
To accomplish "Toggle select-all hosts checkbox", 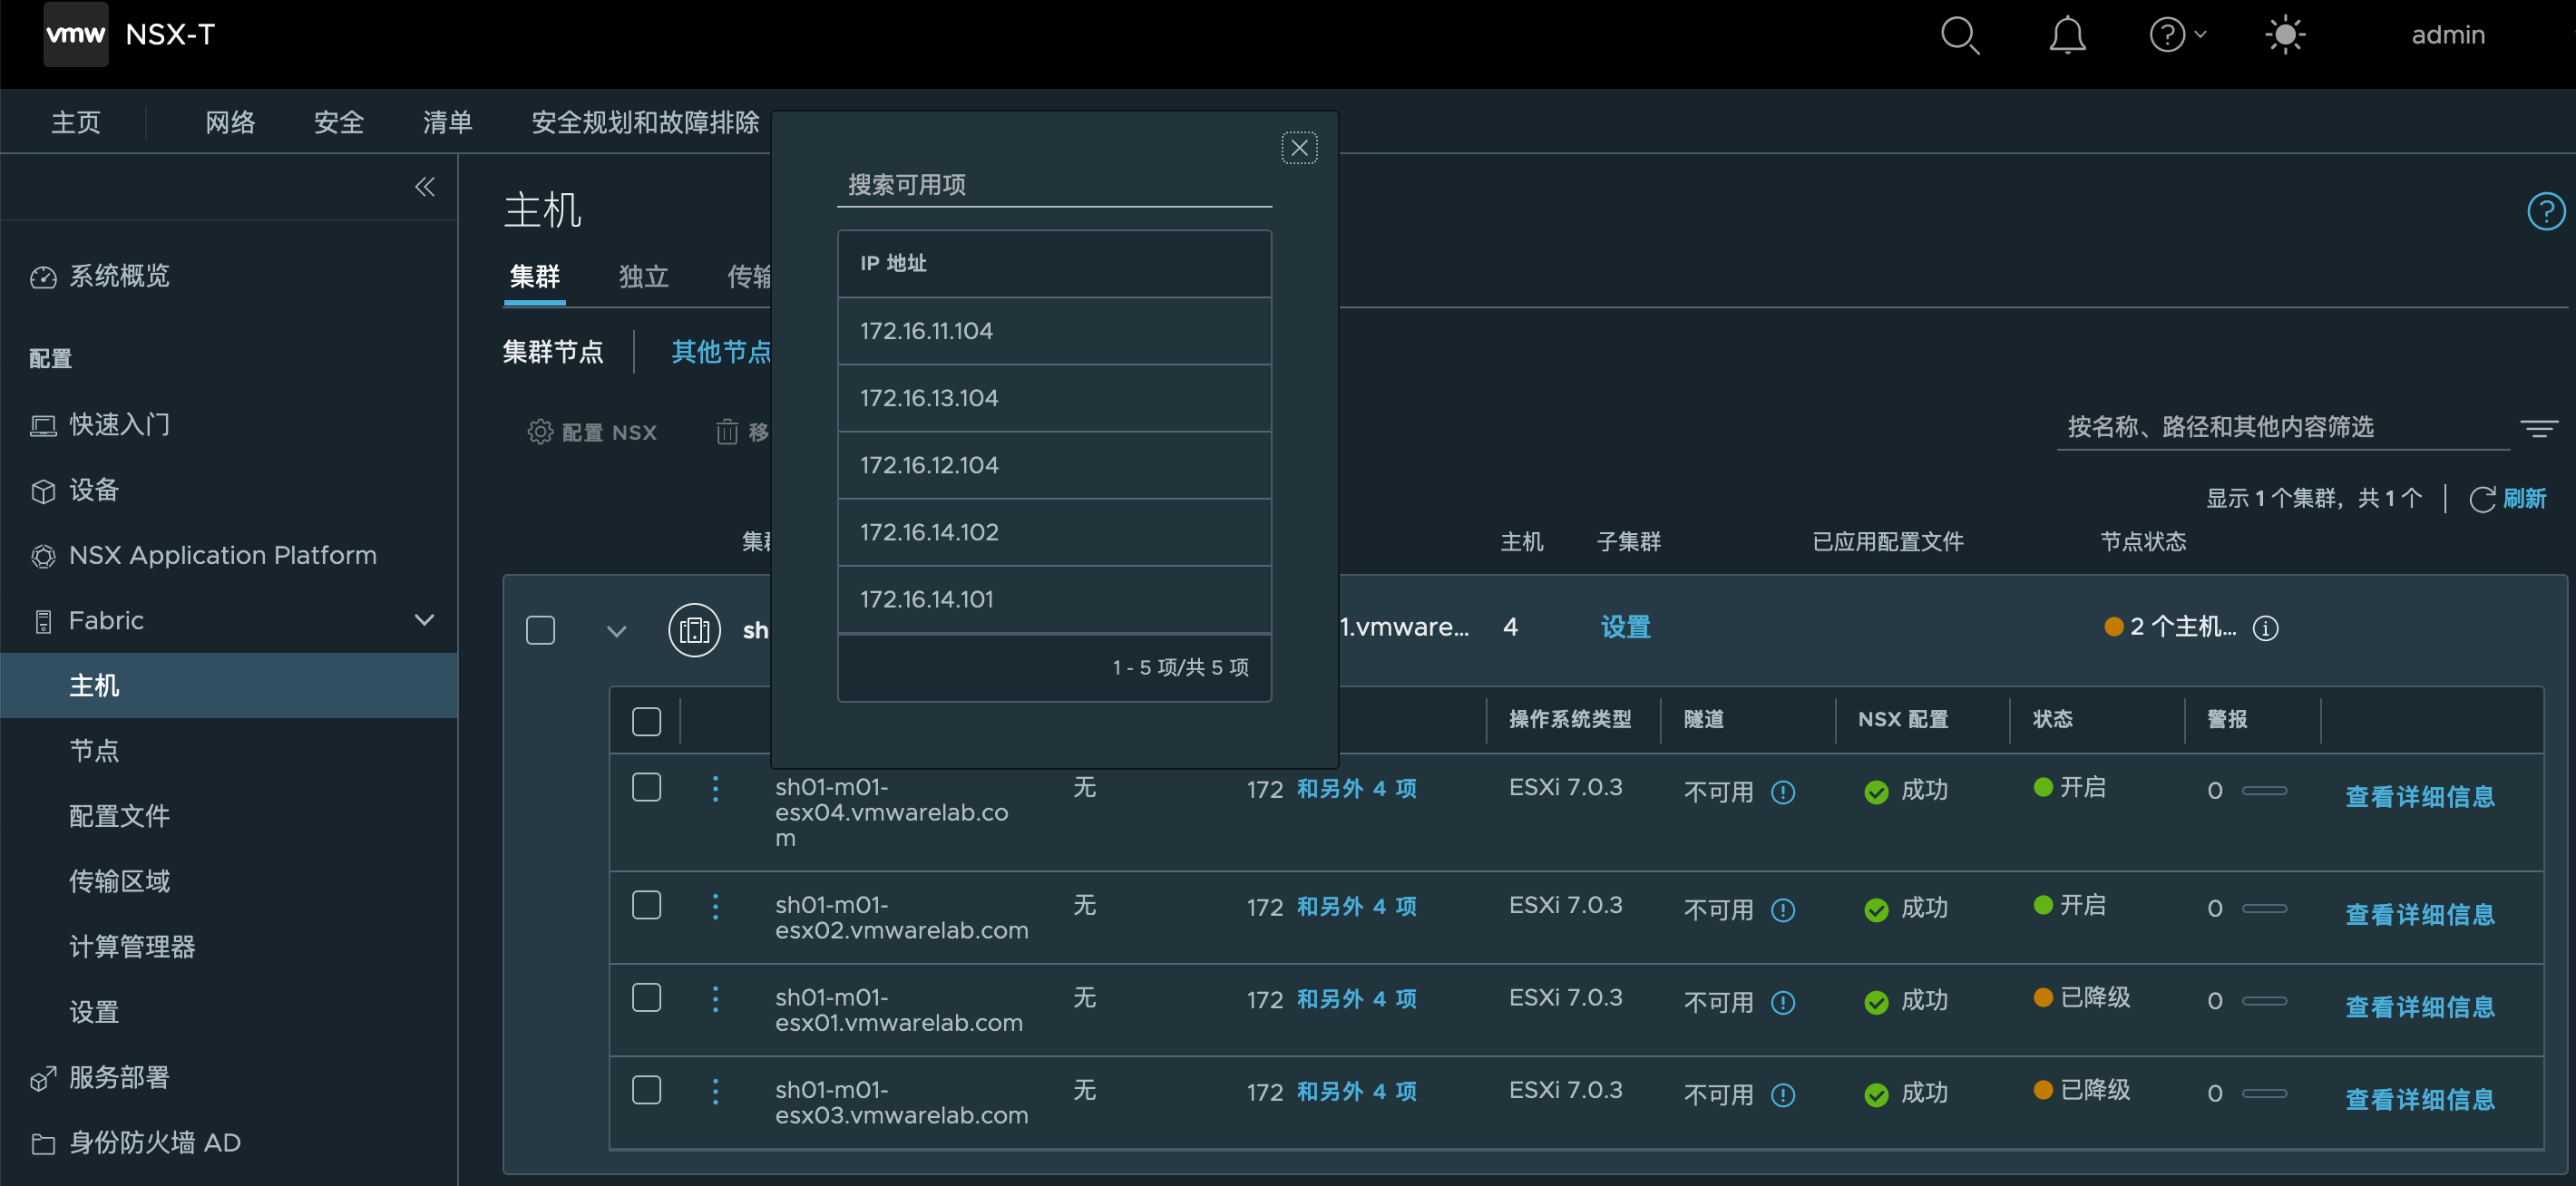I will point(647,721).
